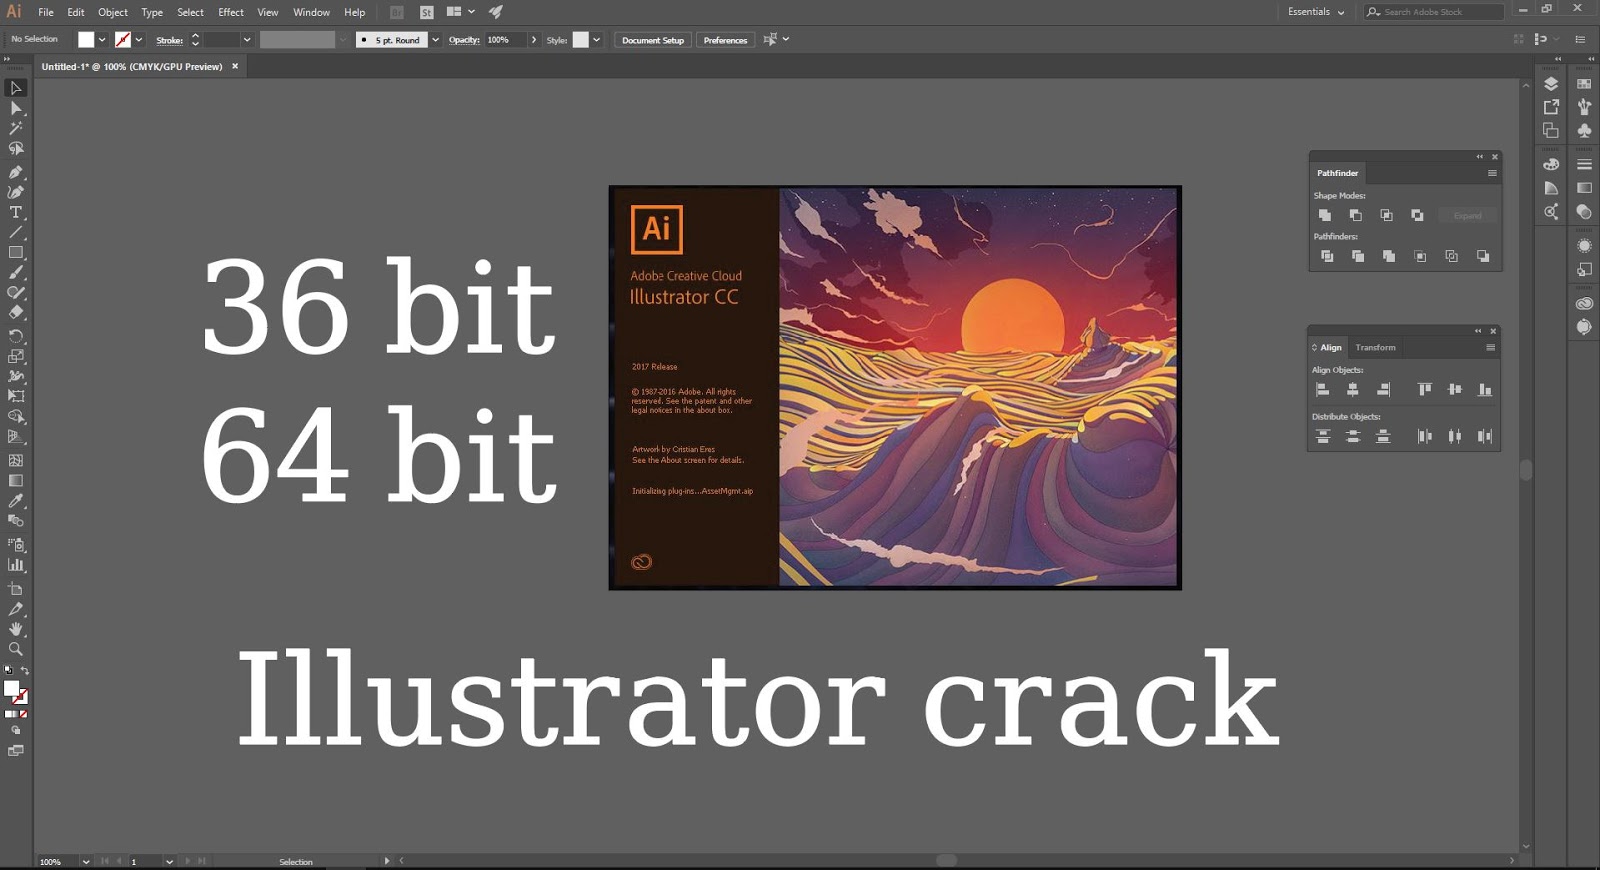Select the Gradient tool

pyautogui.click(x=16, y=481)
